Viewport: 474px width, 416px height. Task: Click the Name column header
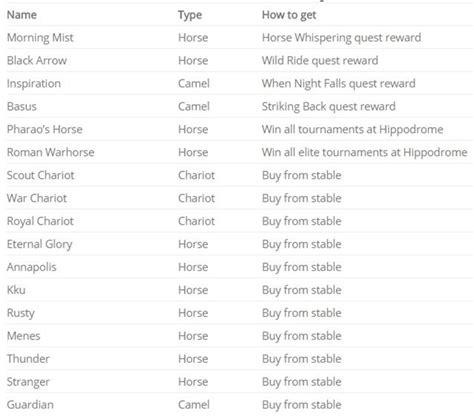point(22,15)
